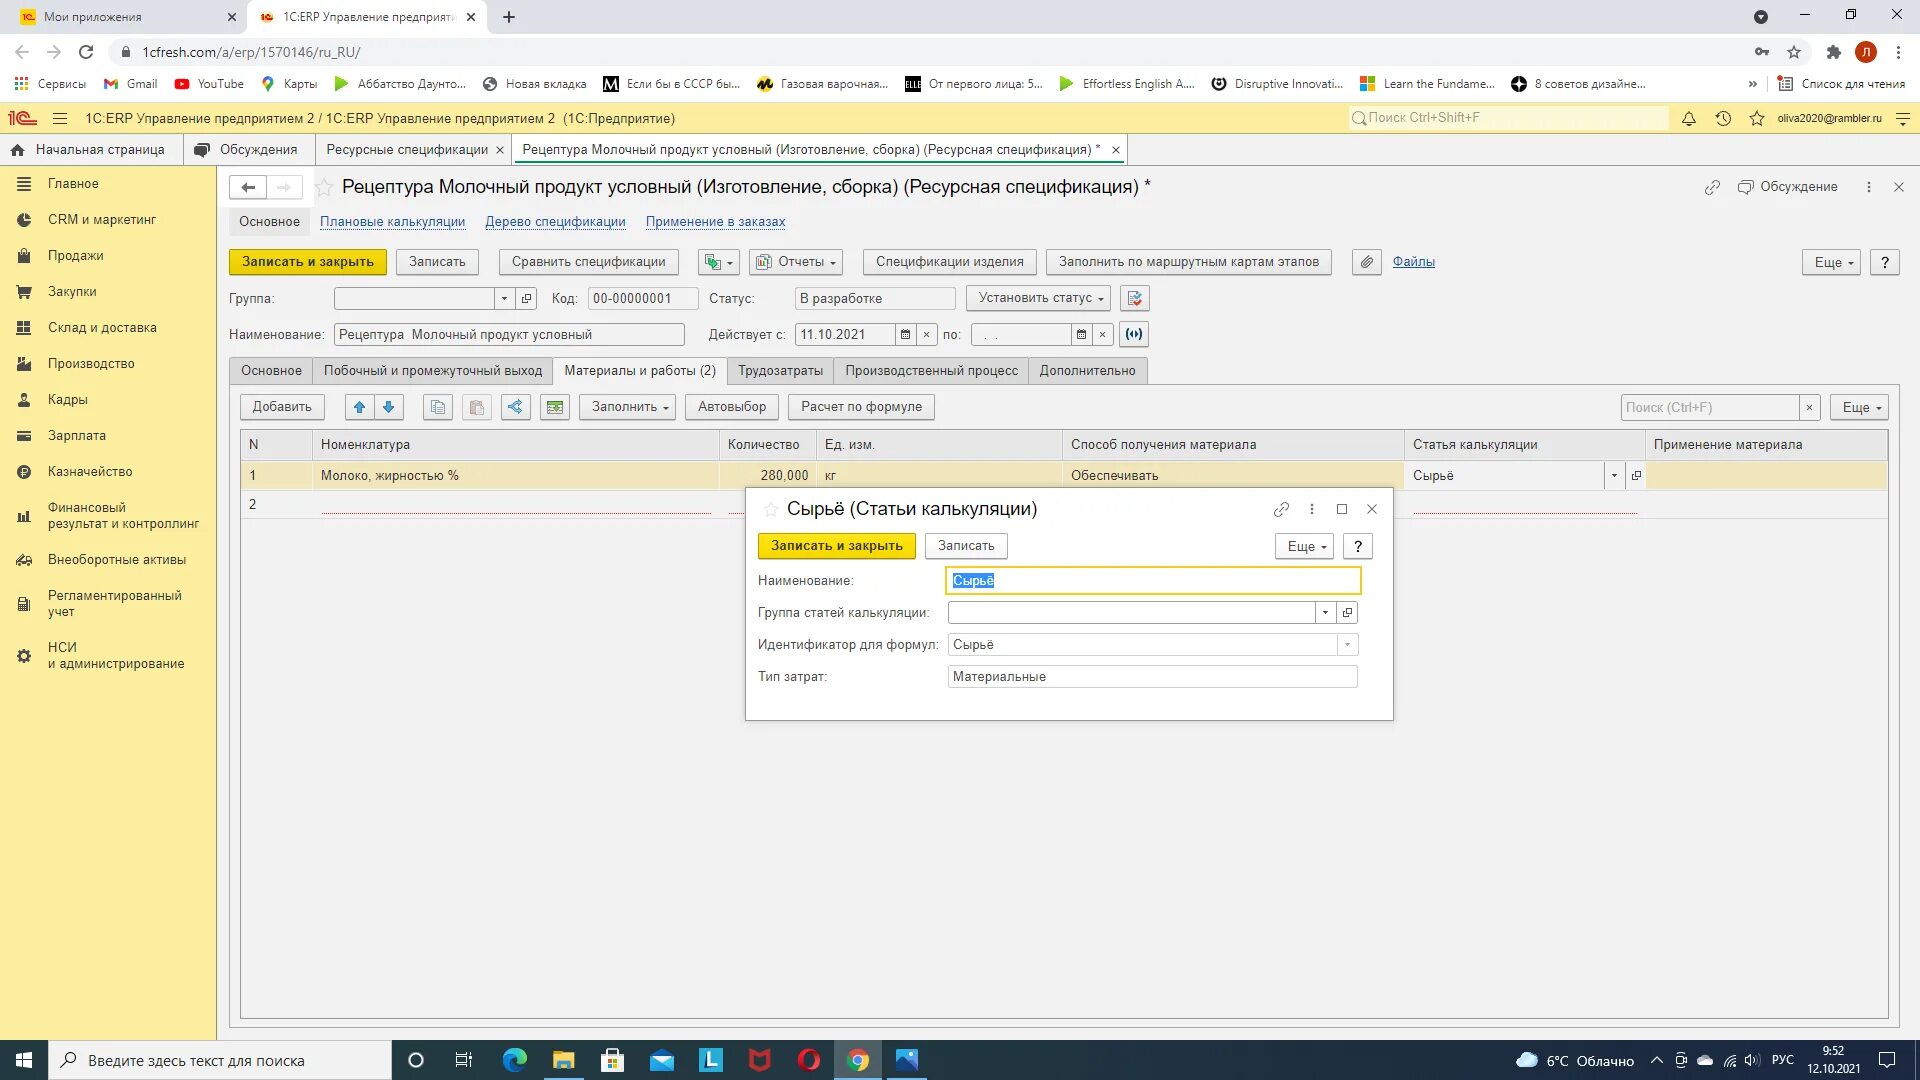The image size is (1920, 1080).
Task: Click the notifications bell icon
Action: (x=1689, y=119)
